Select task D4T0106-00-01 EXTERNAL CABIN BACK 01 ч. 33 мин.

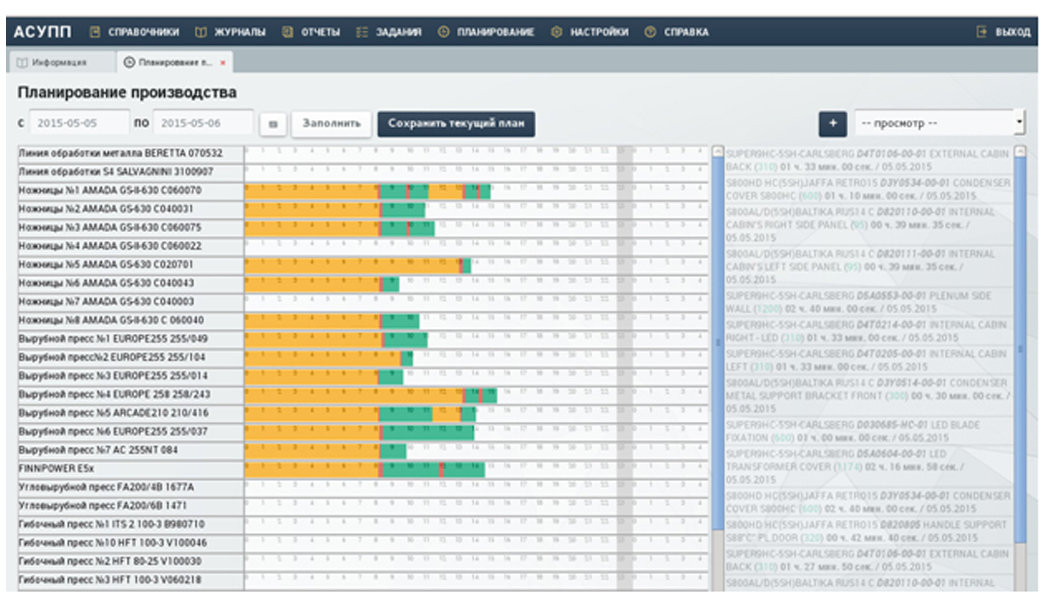click(x=869, y=160)
